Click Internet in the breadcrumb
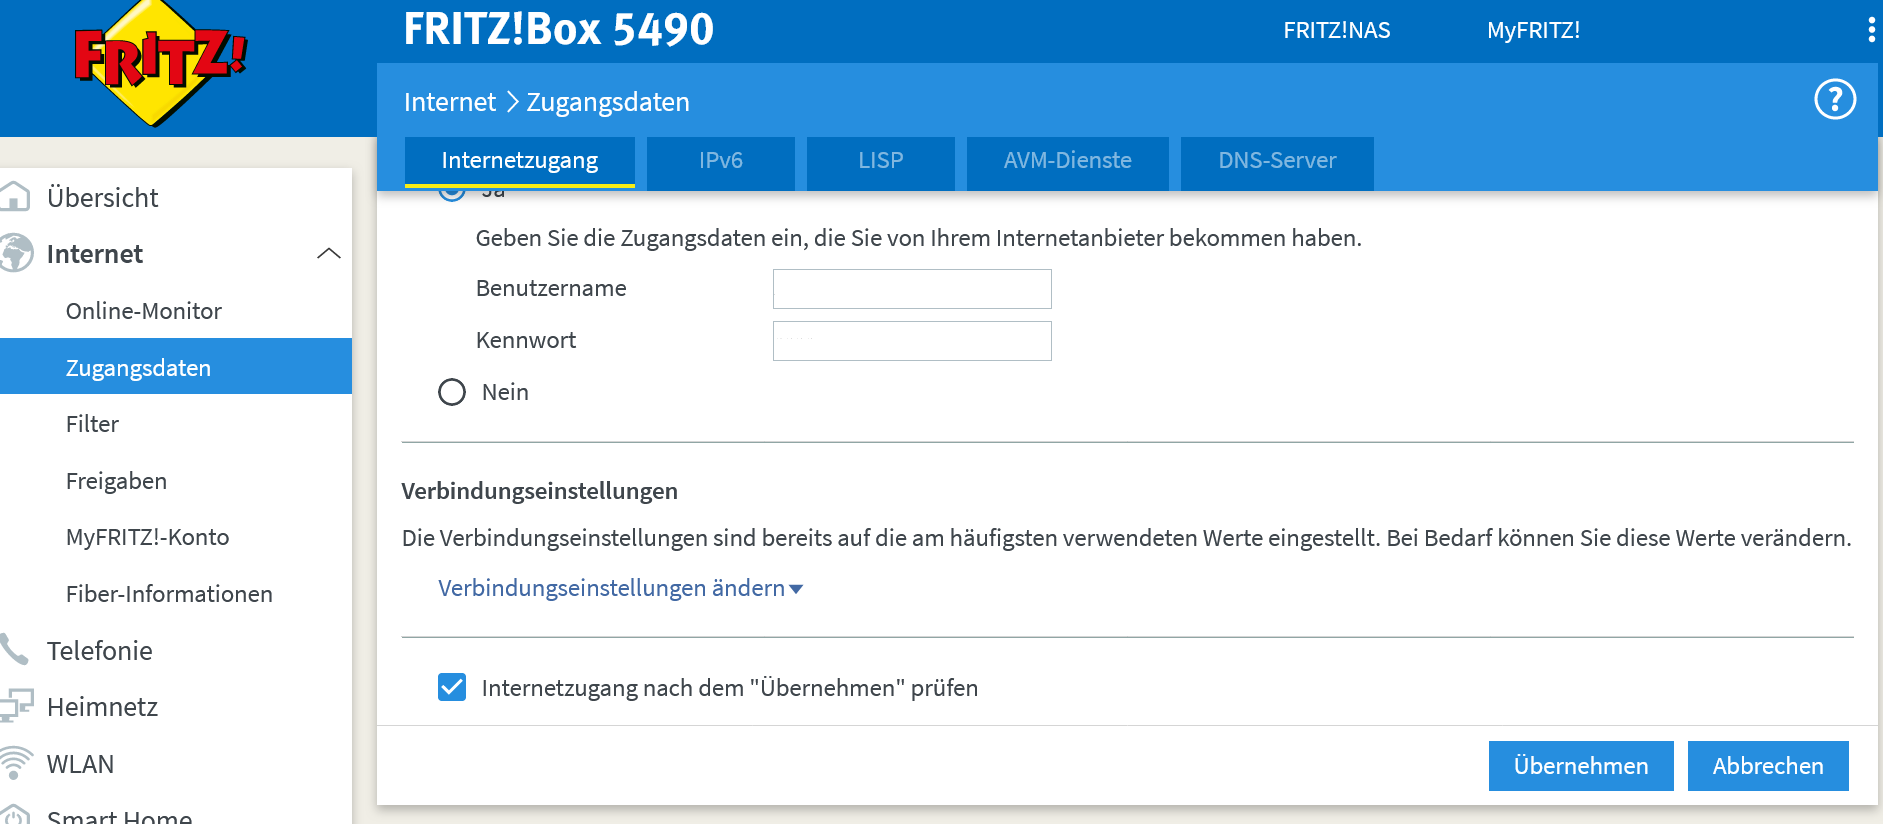The height and width of the screenshot is (824, 1883). (x=450, y=102)
